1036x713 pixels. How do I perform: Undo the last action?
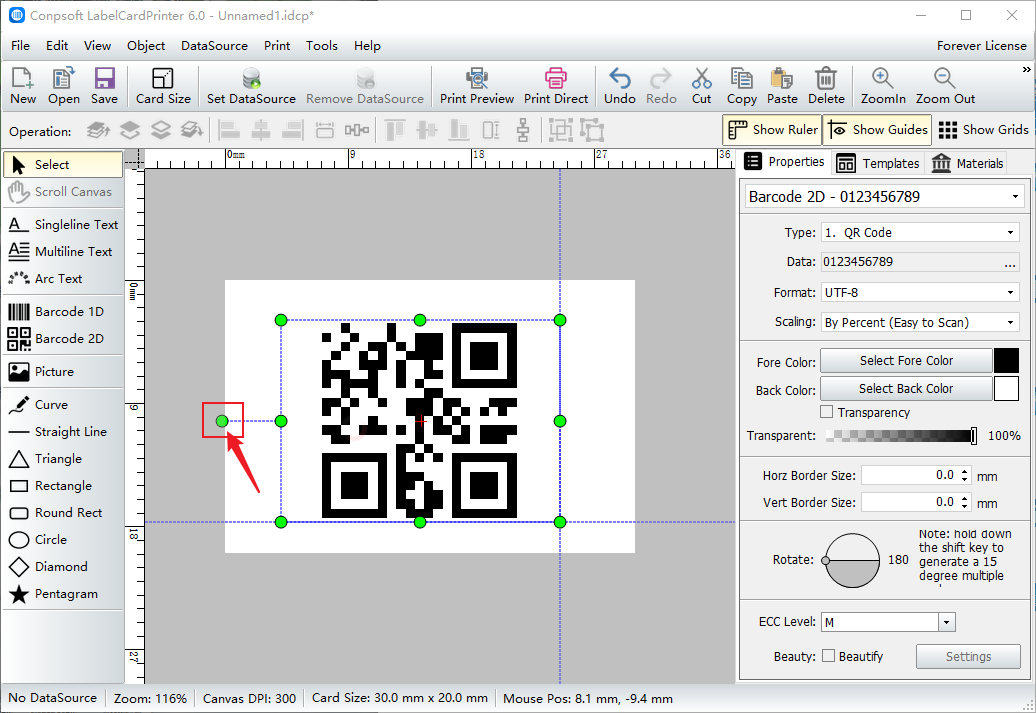pyautogui.click(x=620, y=86)
